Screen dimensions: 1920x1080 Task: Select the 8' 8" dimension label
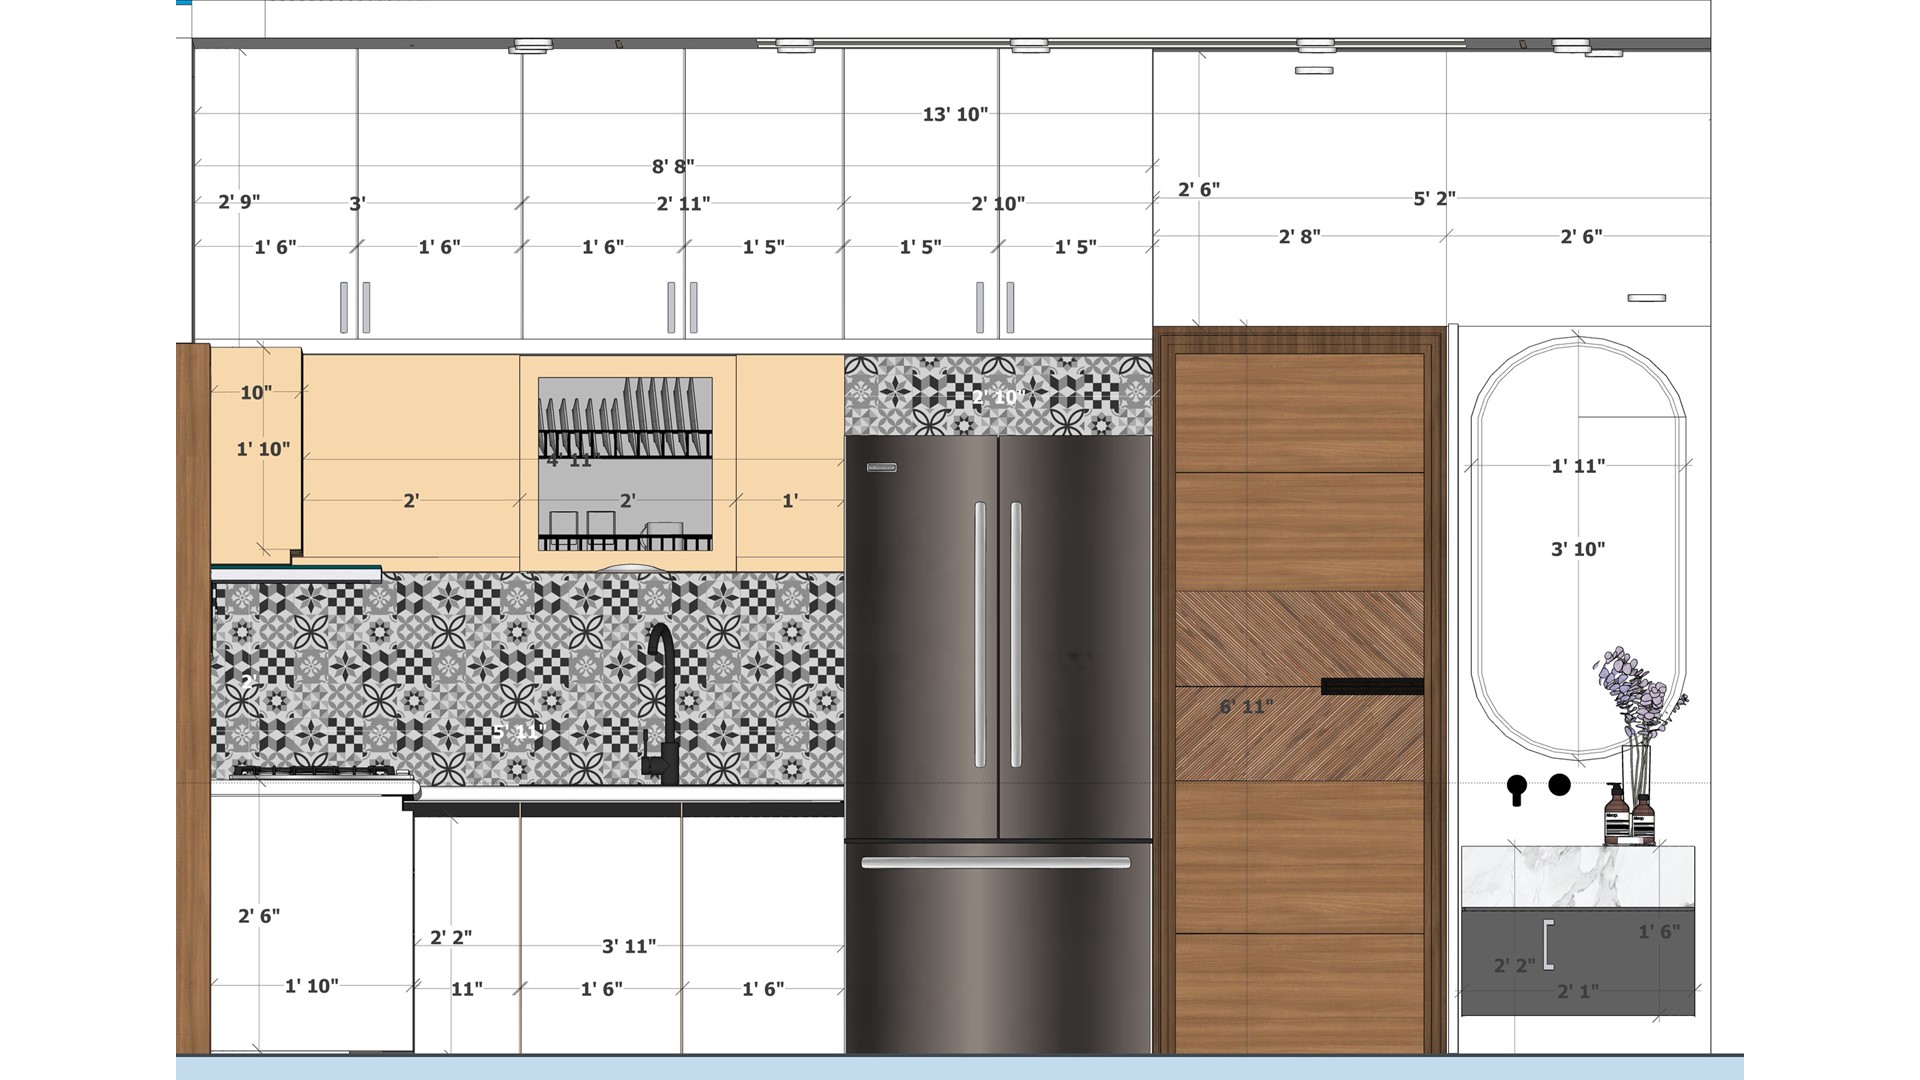pos(673,166)
